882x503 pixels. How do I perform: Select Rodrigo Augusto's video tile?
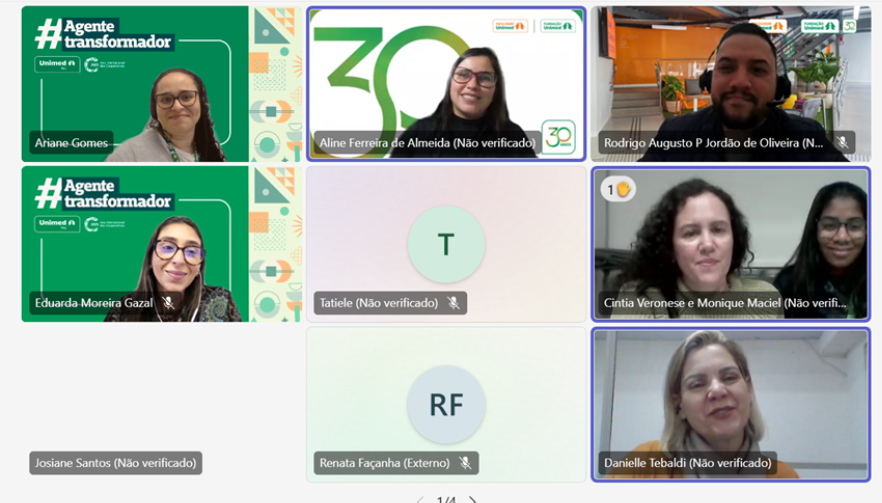click(731, 84)
